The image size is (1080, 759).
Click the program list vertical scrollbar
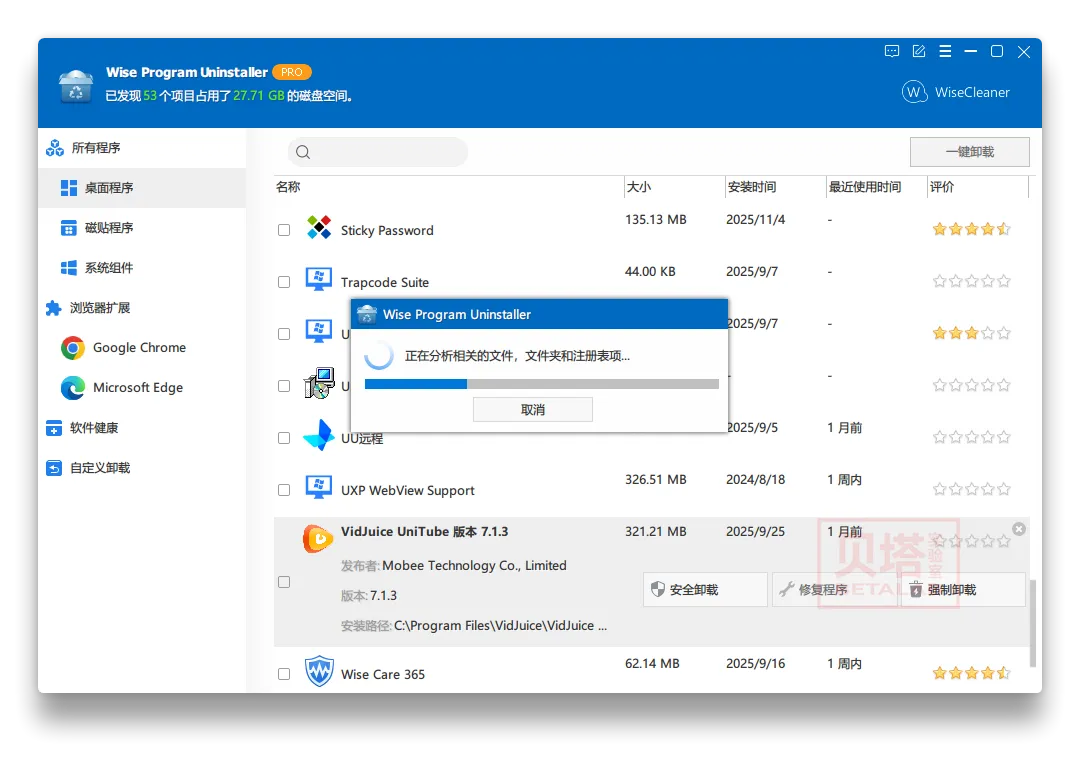click(x=1032, y=623)
